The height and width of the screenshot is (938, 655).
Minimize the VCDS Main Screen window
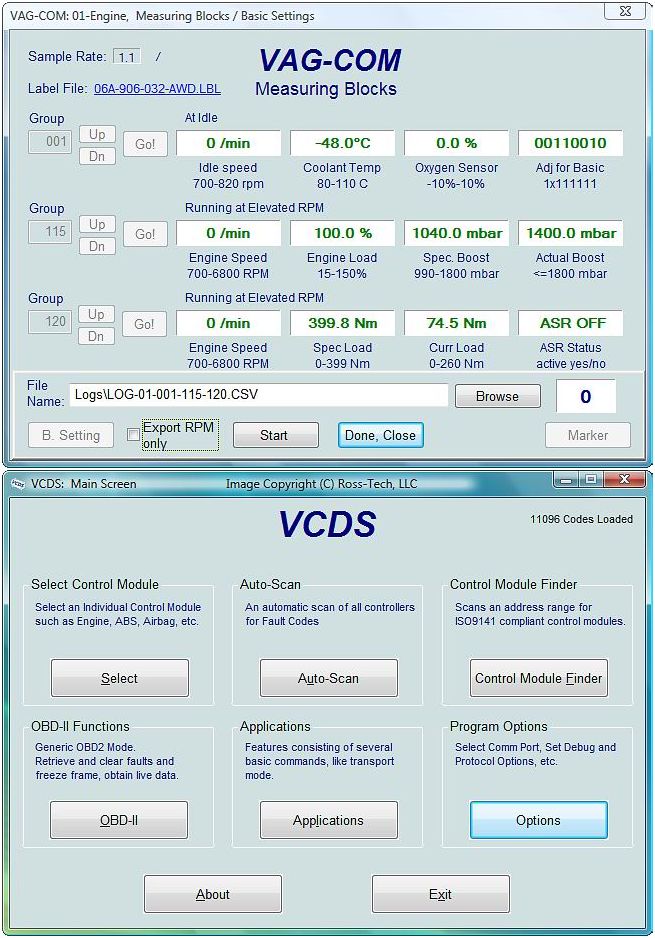point(567,479)
